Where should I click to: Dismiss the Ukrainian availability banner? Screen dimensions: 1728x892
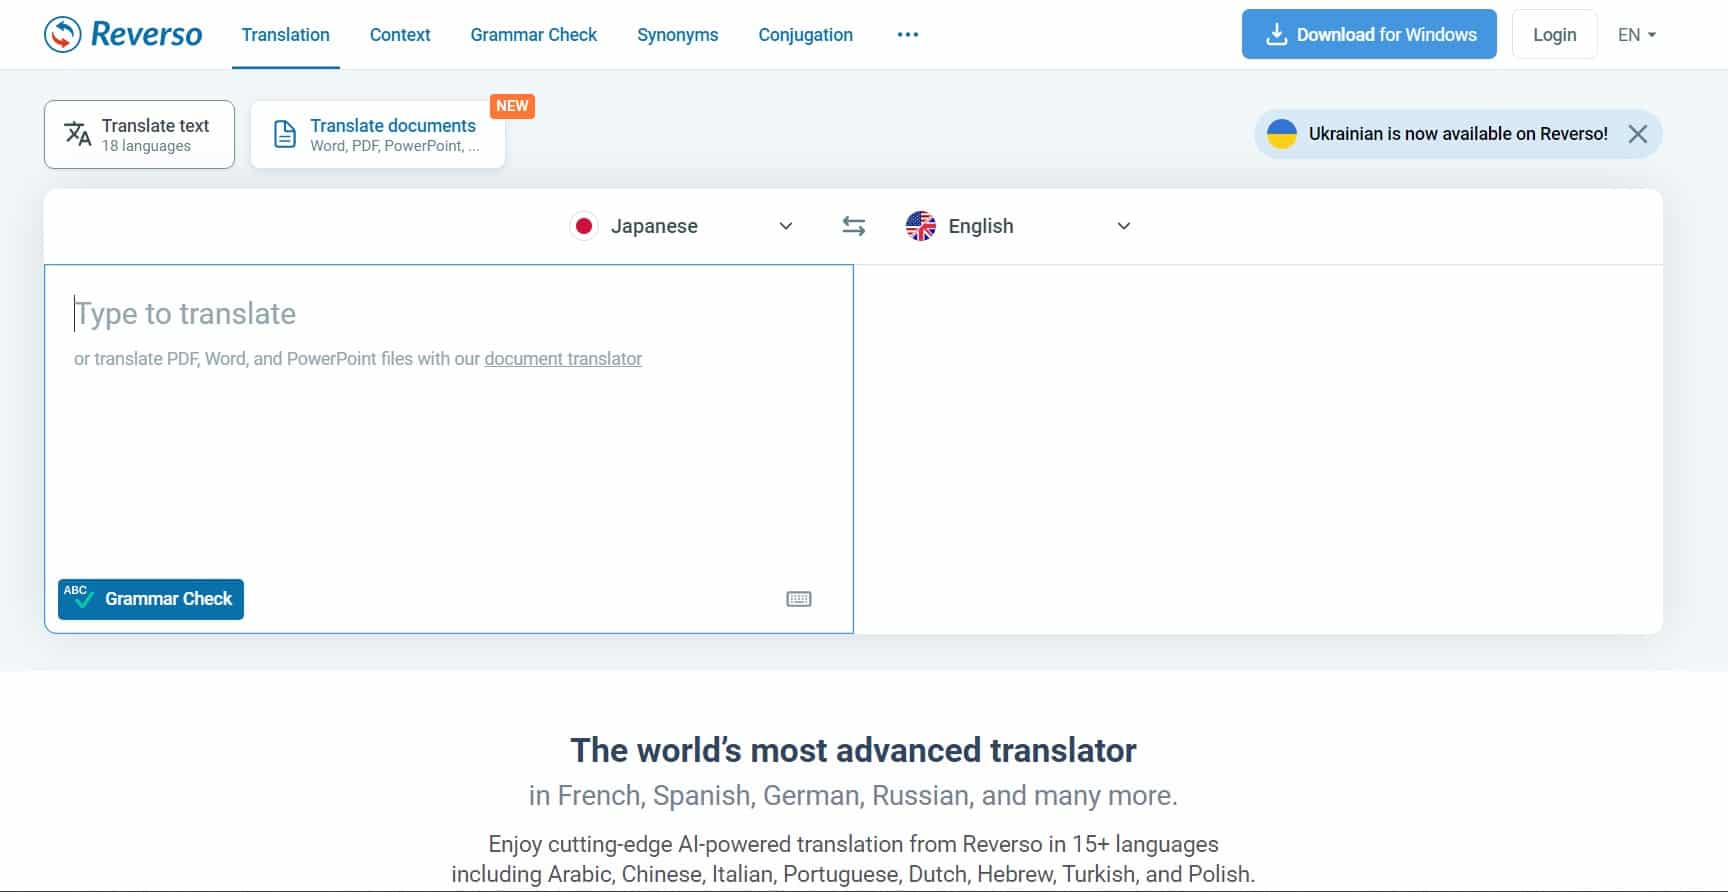coord(1637,134)
